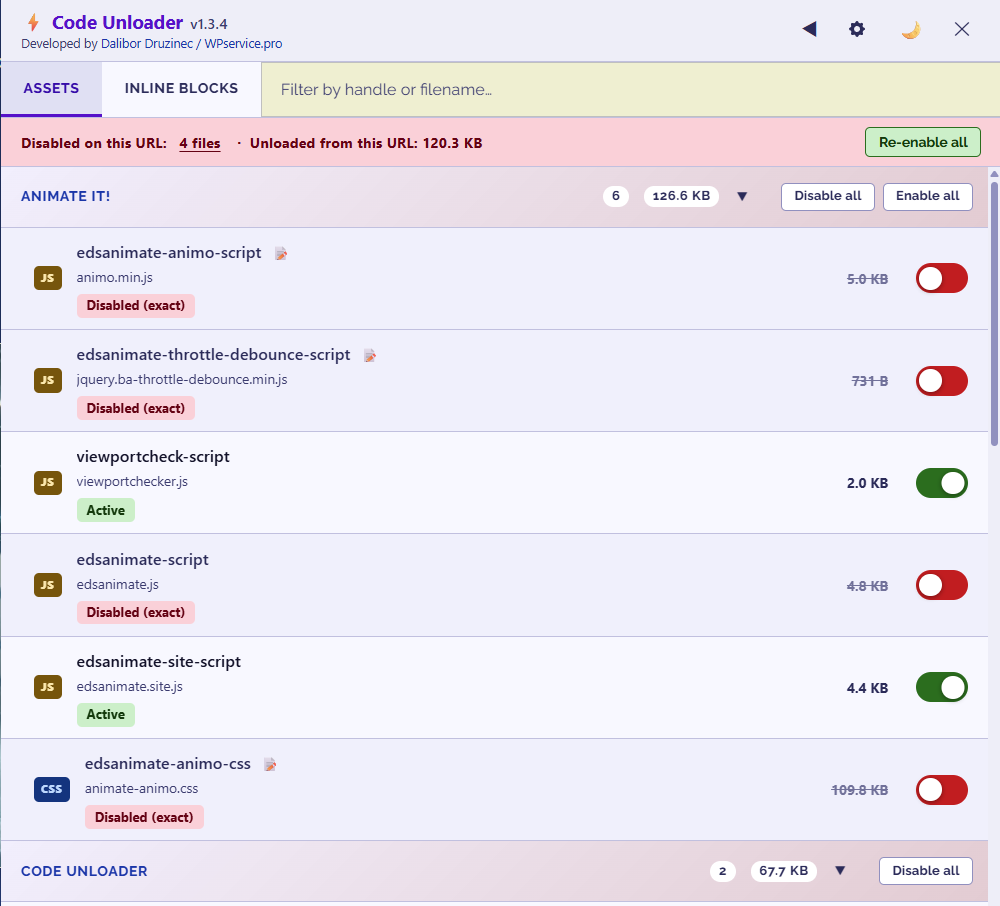This screenshot has width=1000, height=906.
Task: Switch to the INLINE BLOCKS tab
Action: coord(180,88)
